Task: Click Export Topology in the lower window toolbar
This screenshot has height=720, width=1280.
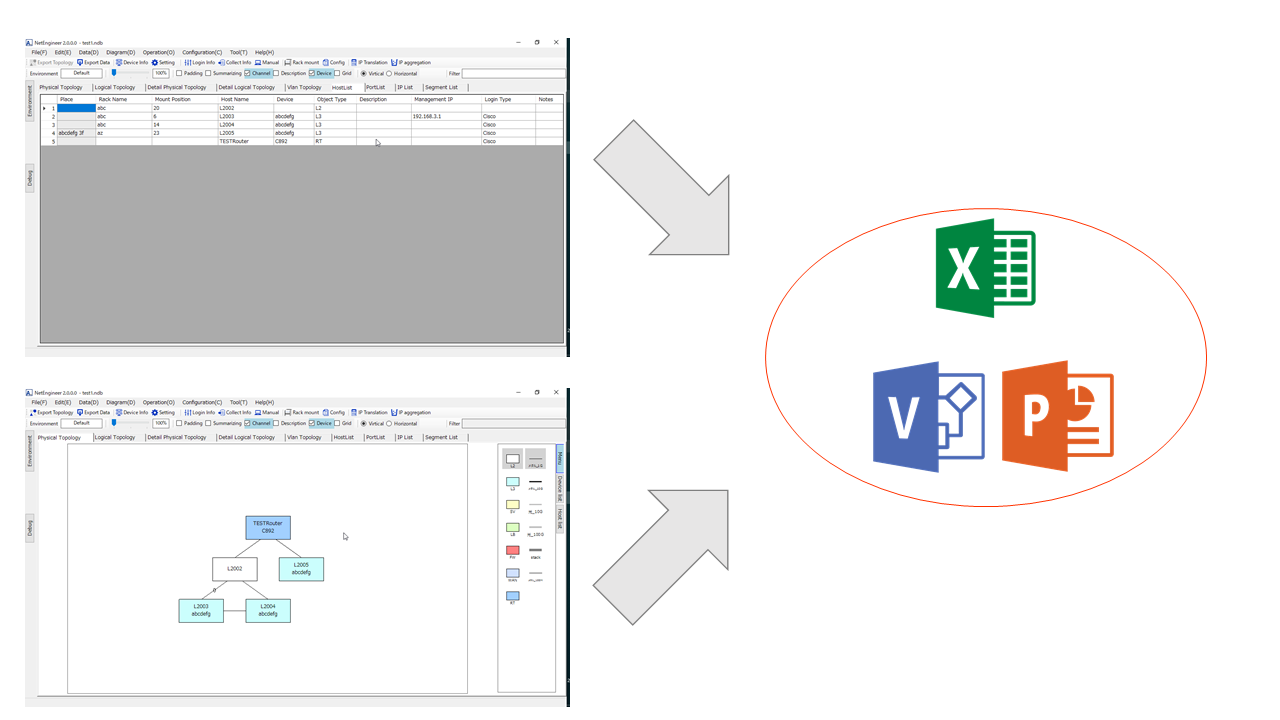Action: point(52,412)
